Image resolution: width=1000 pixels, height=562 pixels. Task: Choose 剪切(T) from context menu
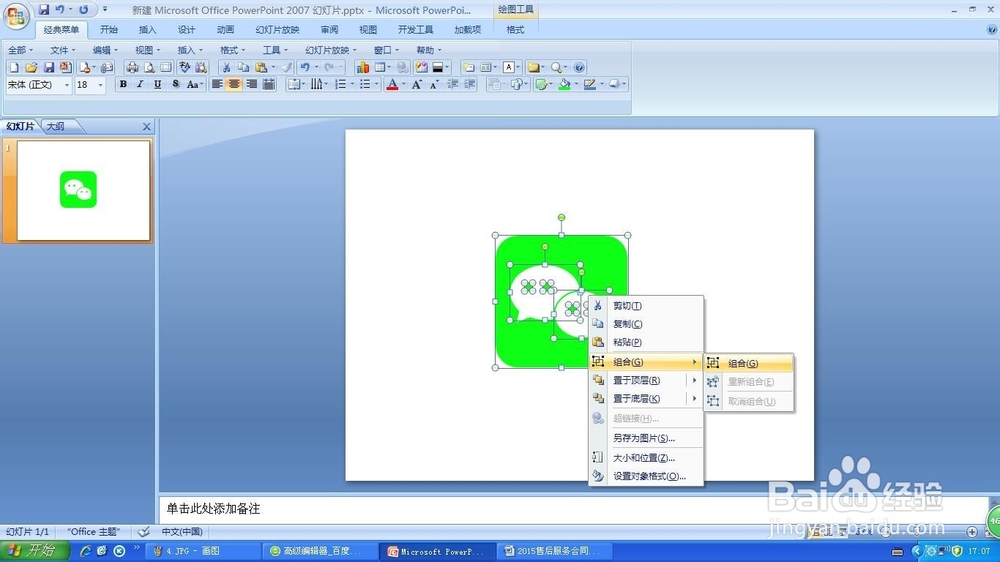pyautogui.click(x=646, y=306)
